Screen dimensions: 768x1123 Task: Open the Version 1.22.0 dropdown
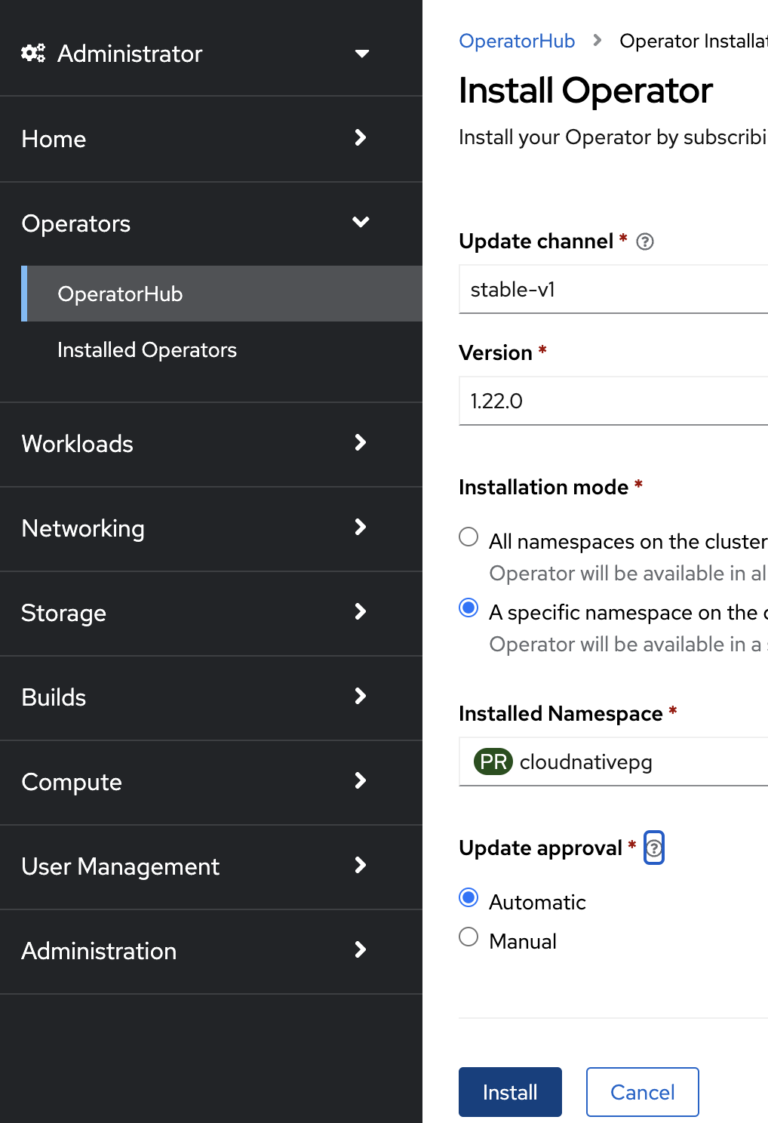point(612,402)
